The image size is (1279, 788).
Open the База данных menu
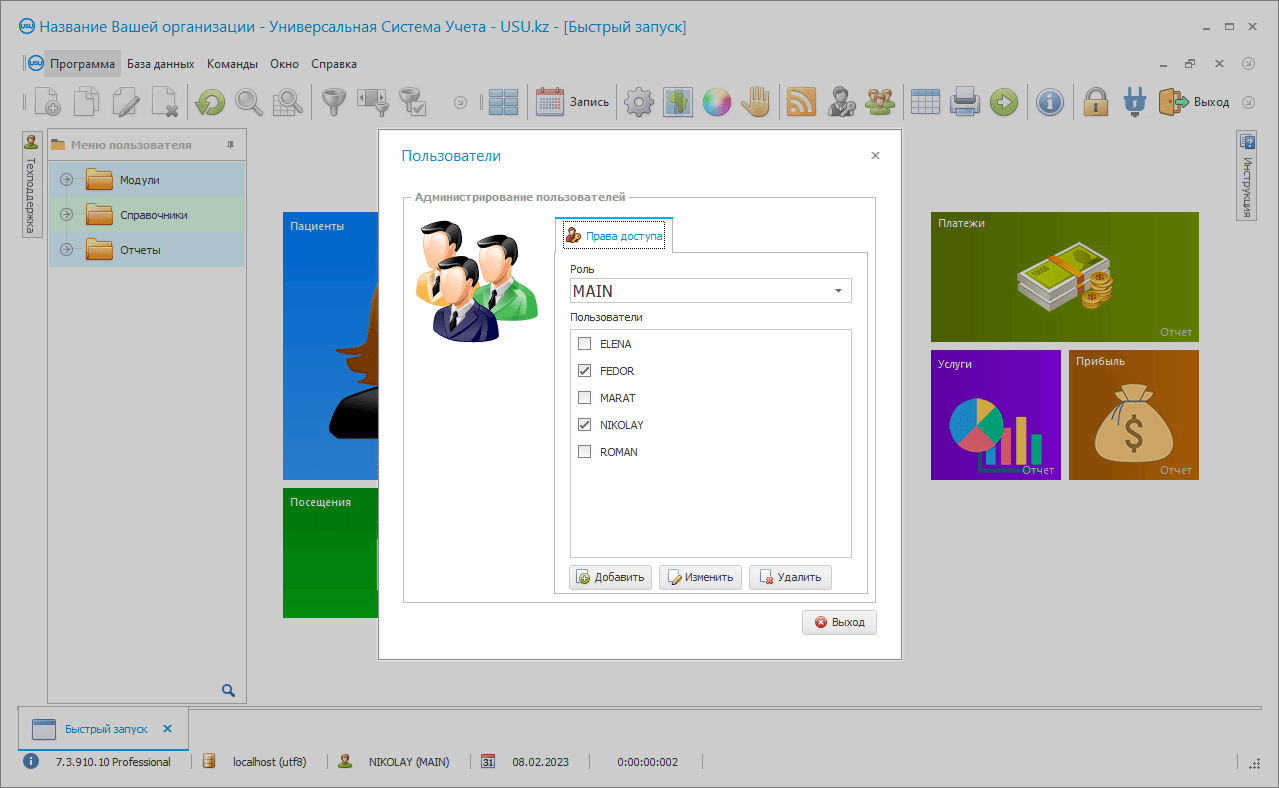pyautogui.click(x=160, y=64)
